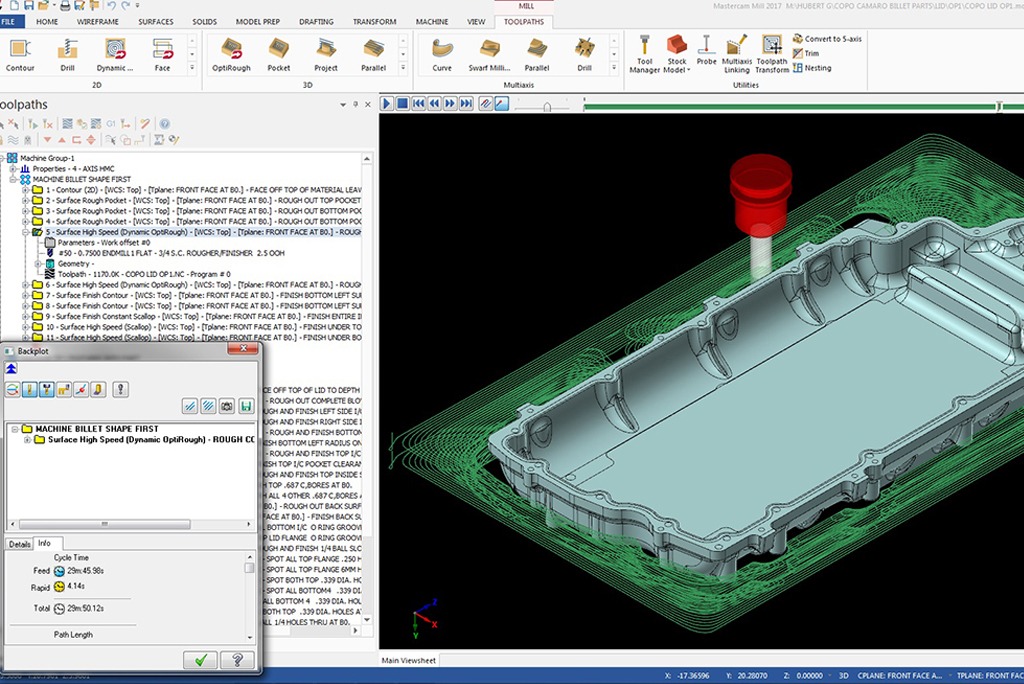Choose the Drill toolpath in 2D group
Image resolution: width=1024 pixels, height=684 pixels.
67,55
